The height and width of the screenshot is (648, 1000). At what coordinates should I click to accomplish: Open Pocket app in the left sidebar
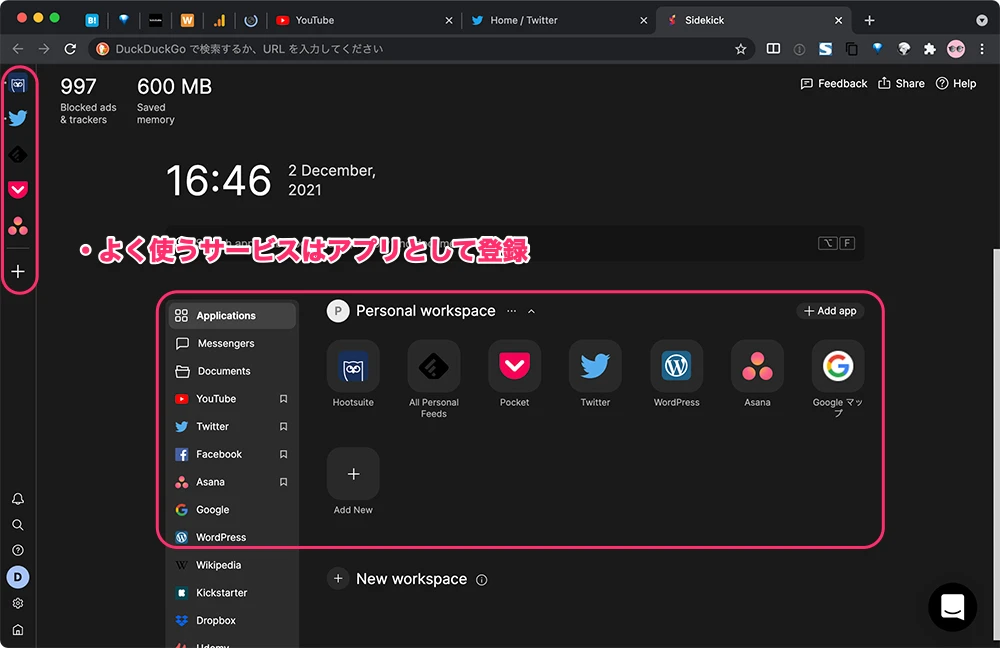[18, 189]
